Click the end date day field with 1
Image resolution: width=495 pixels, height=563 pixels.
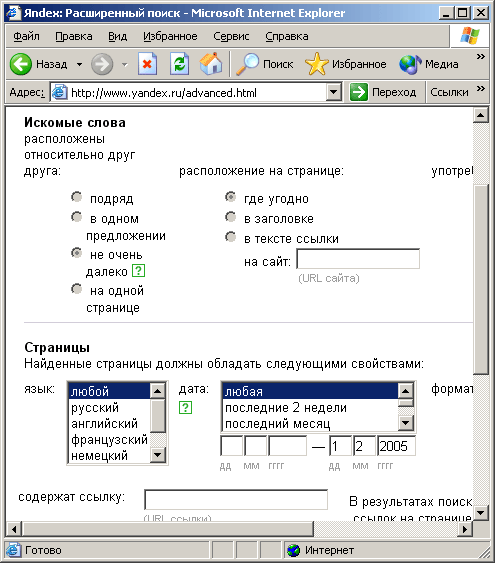pos(340,446)
